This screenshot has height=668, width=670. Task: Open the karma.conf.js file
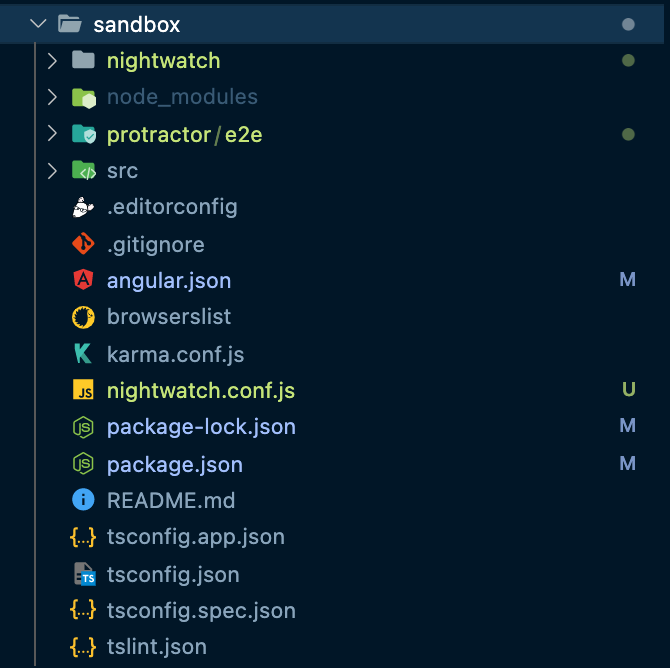pyautogui.click(x=176, y=355)
